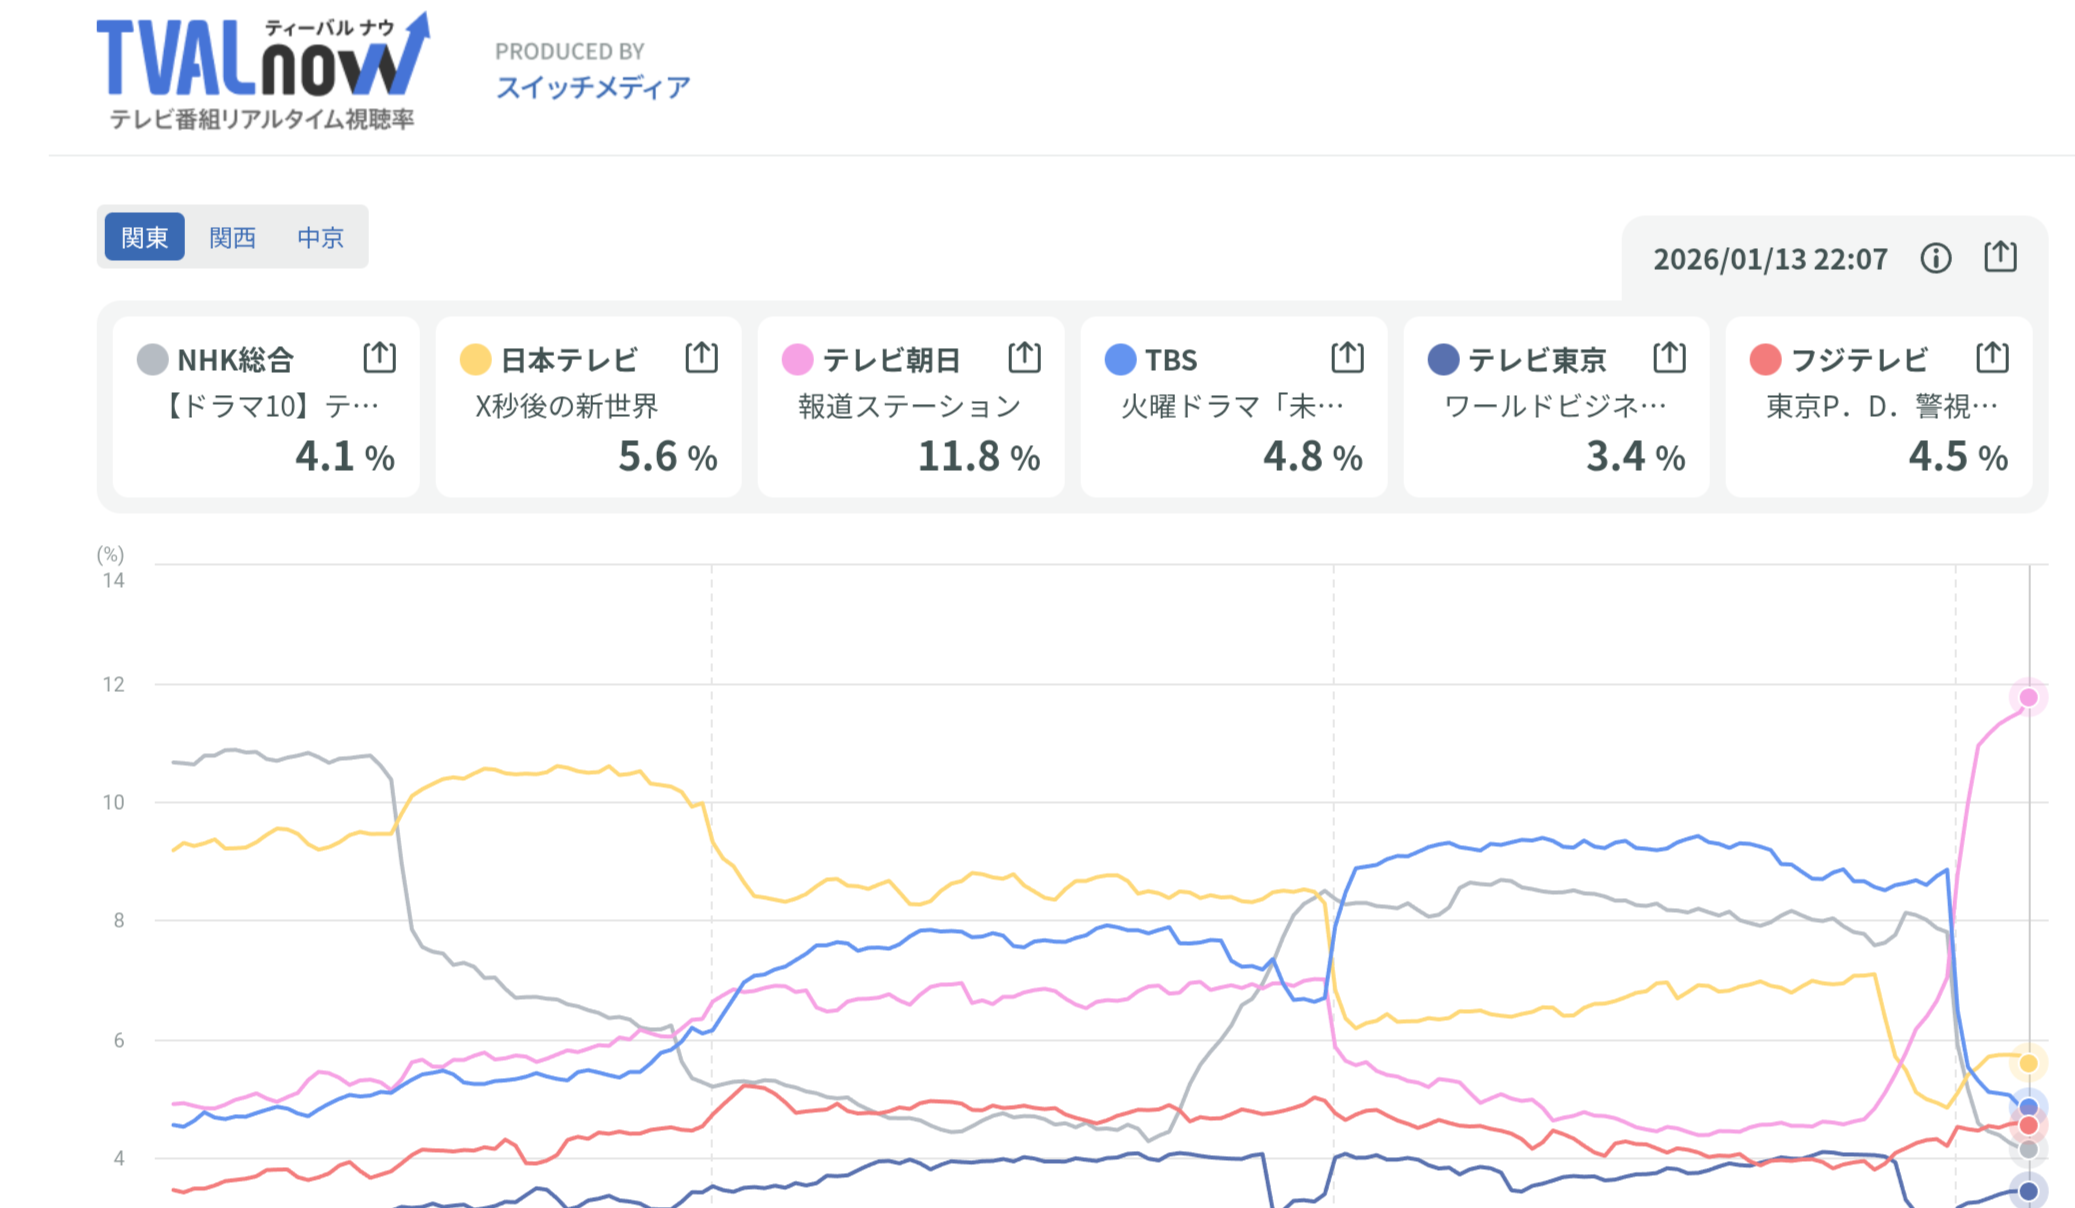Click the フジテレビ share icon
This screenshot has height=1208, width=2075.
pos(1992,357)
